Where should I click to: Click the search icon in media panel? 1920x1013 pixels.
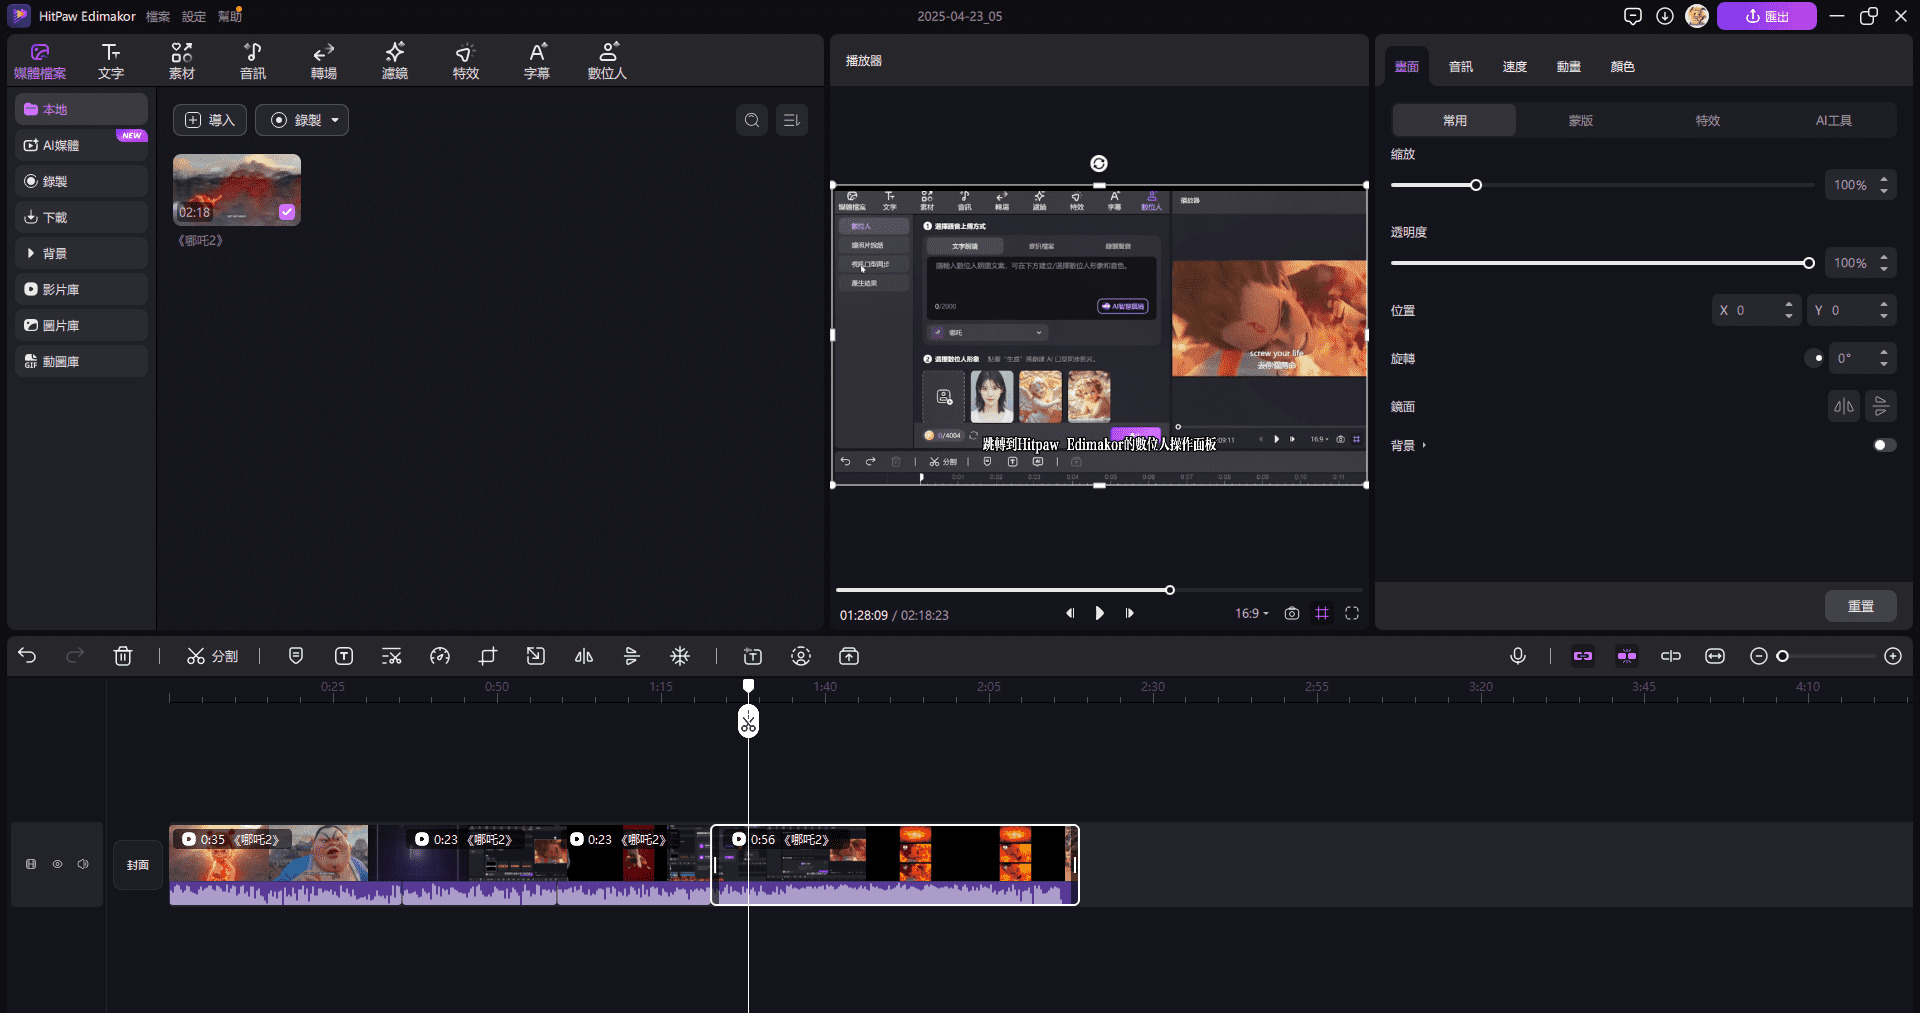tap(752, 120)
